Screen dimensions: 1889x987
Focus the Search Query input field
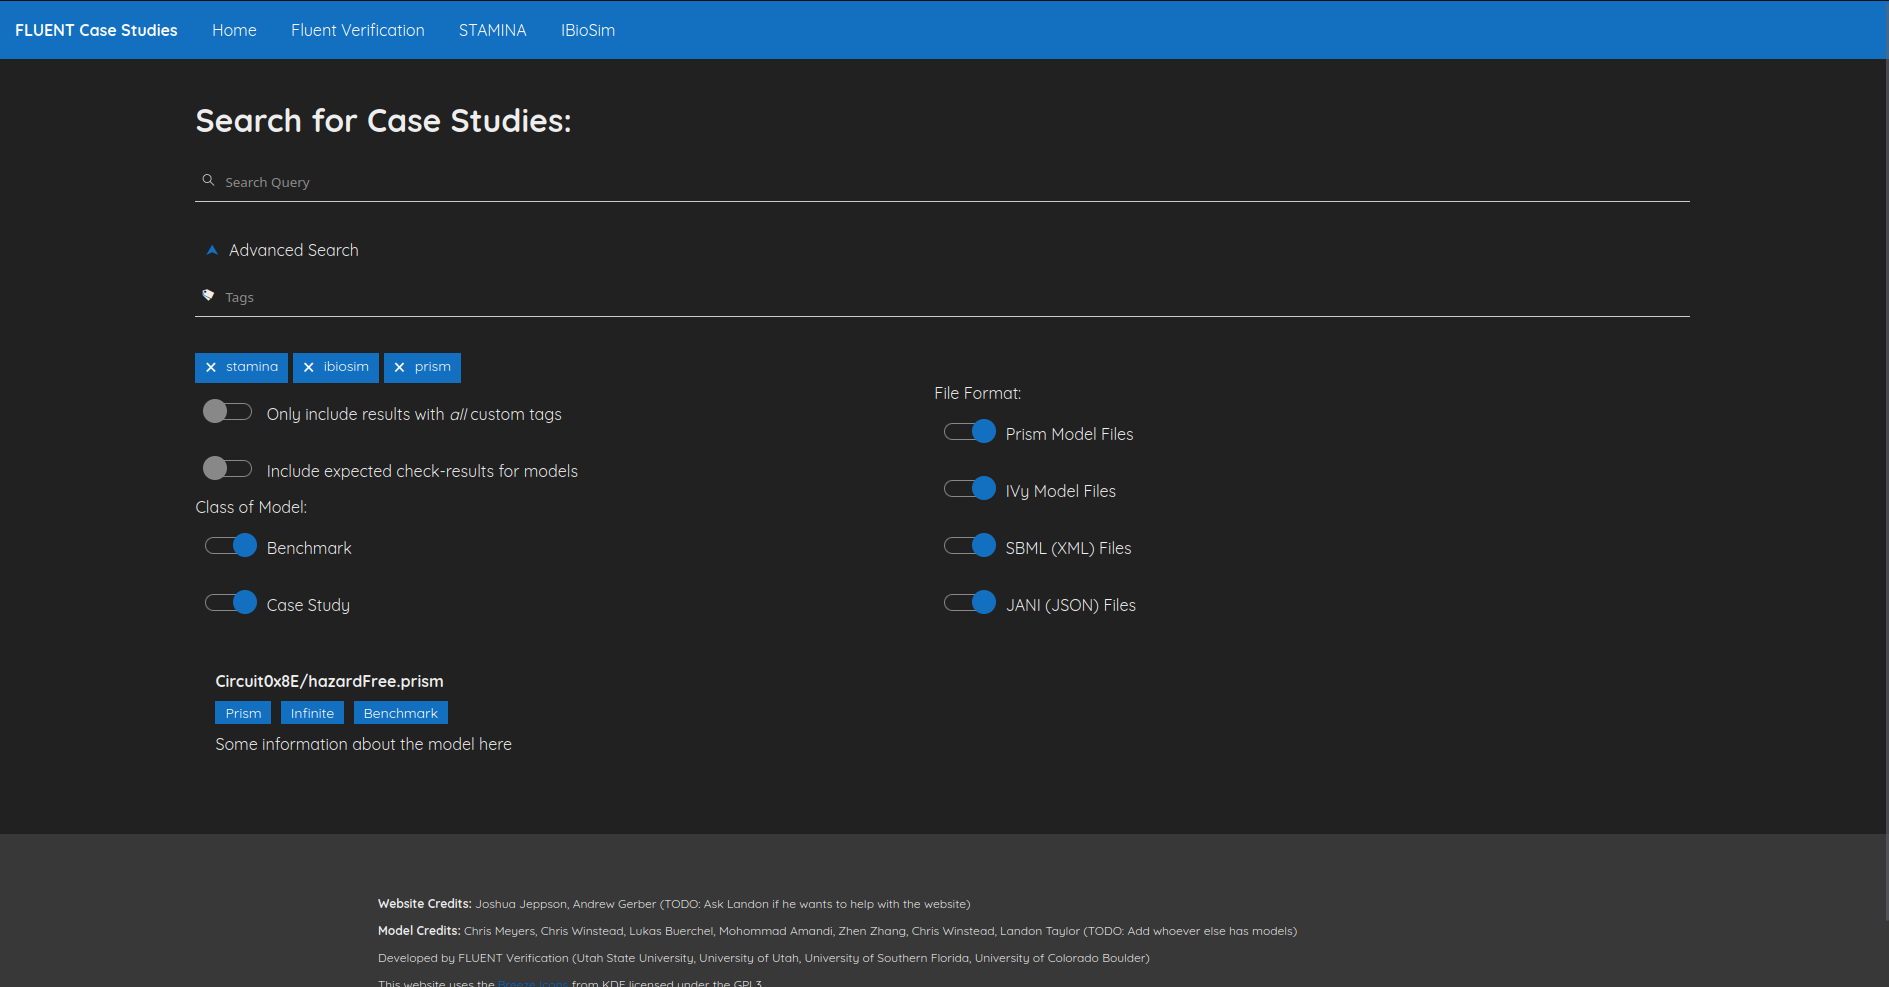[942, 182]
